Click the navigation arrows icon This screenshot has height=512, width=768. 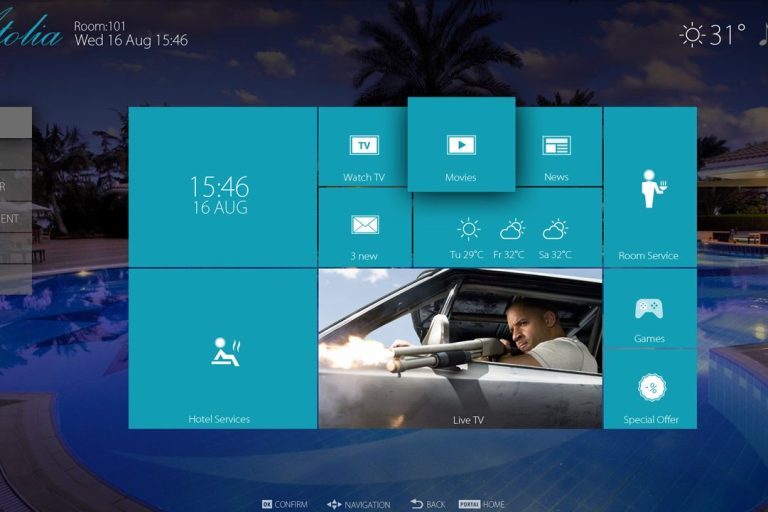[x=334, y=504]
